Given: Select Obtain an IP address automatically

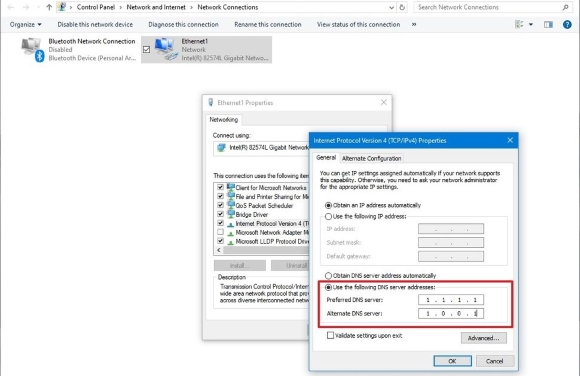Looking at the screenshot, I should (x=328, y=205).
